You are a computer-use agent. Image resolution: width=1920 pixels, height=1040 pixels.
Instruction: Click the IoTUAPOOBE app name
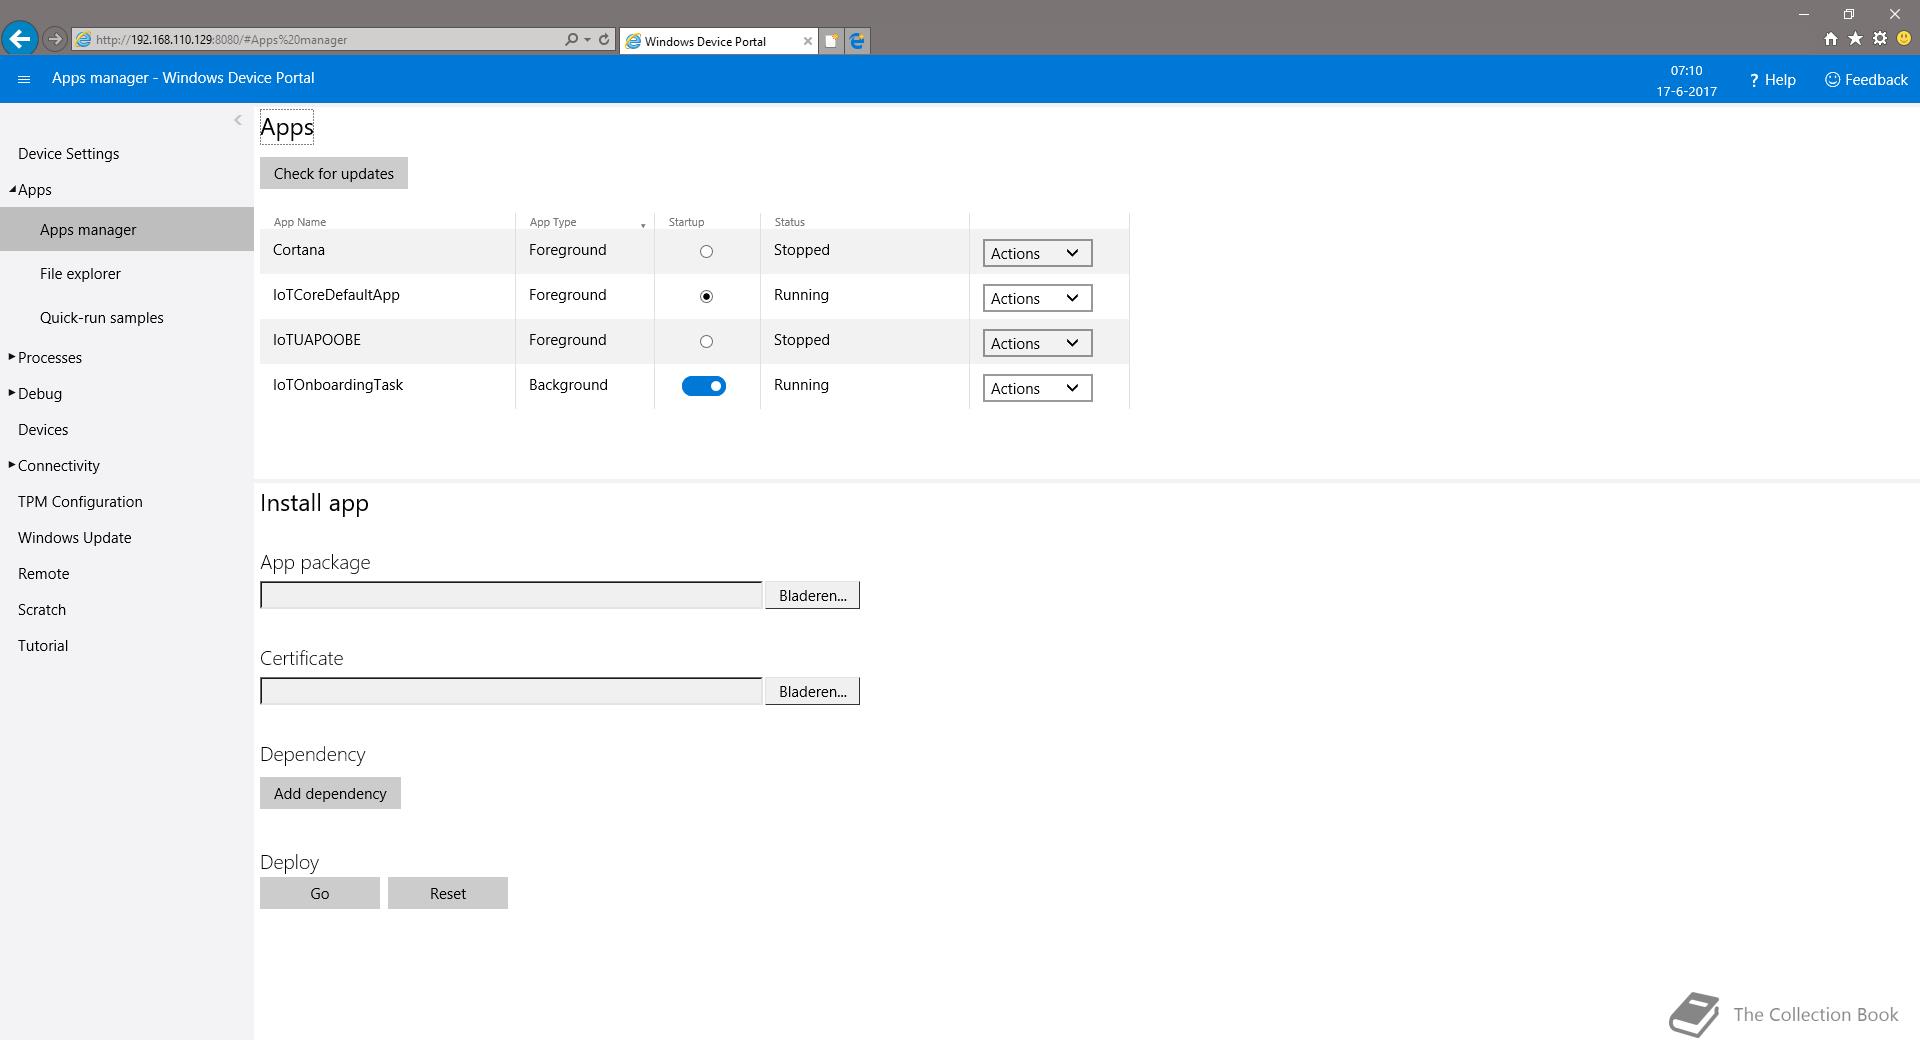(x=317, y=340)
